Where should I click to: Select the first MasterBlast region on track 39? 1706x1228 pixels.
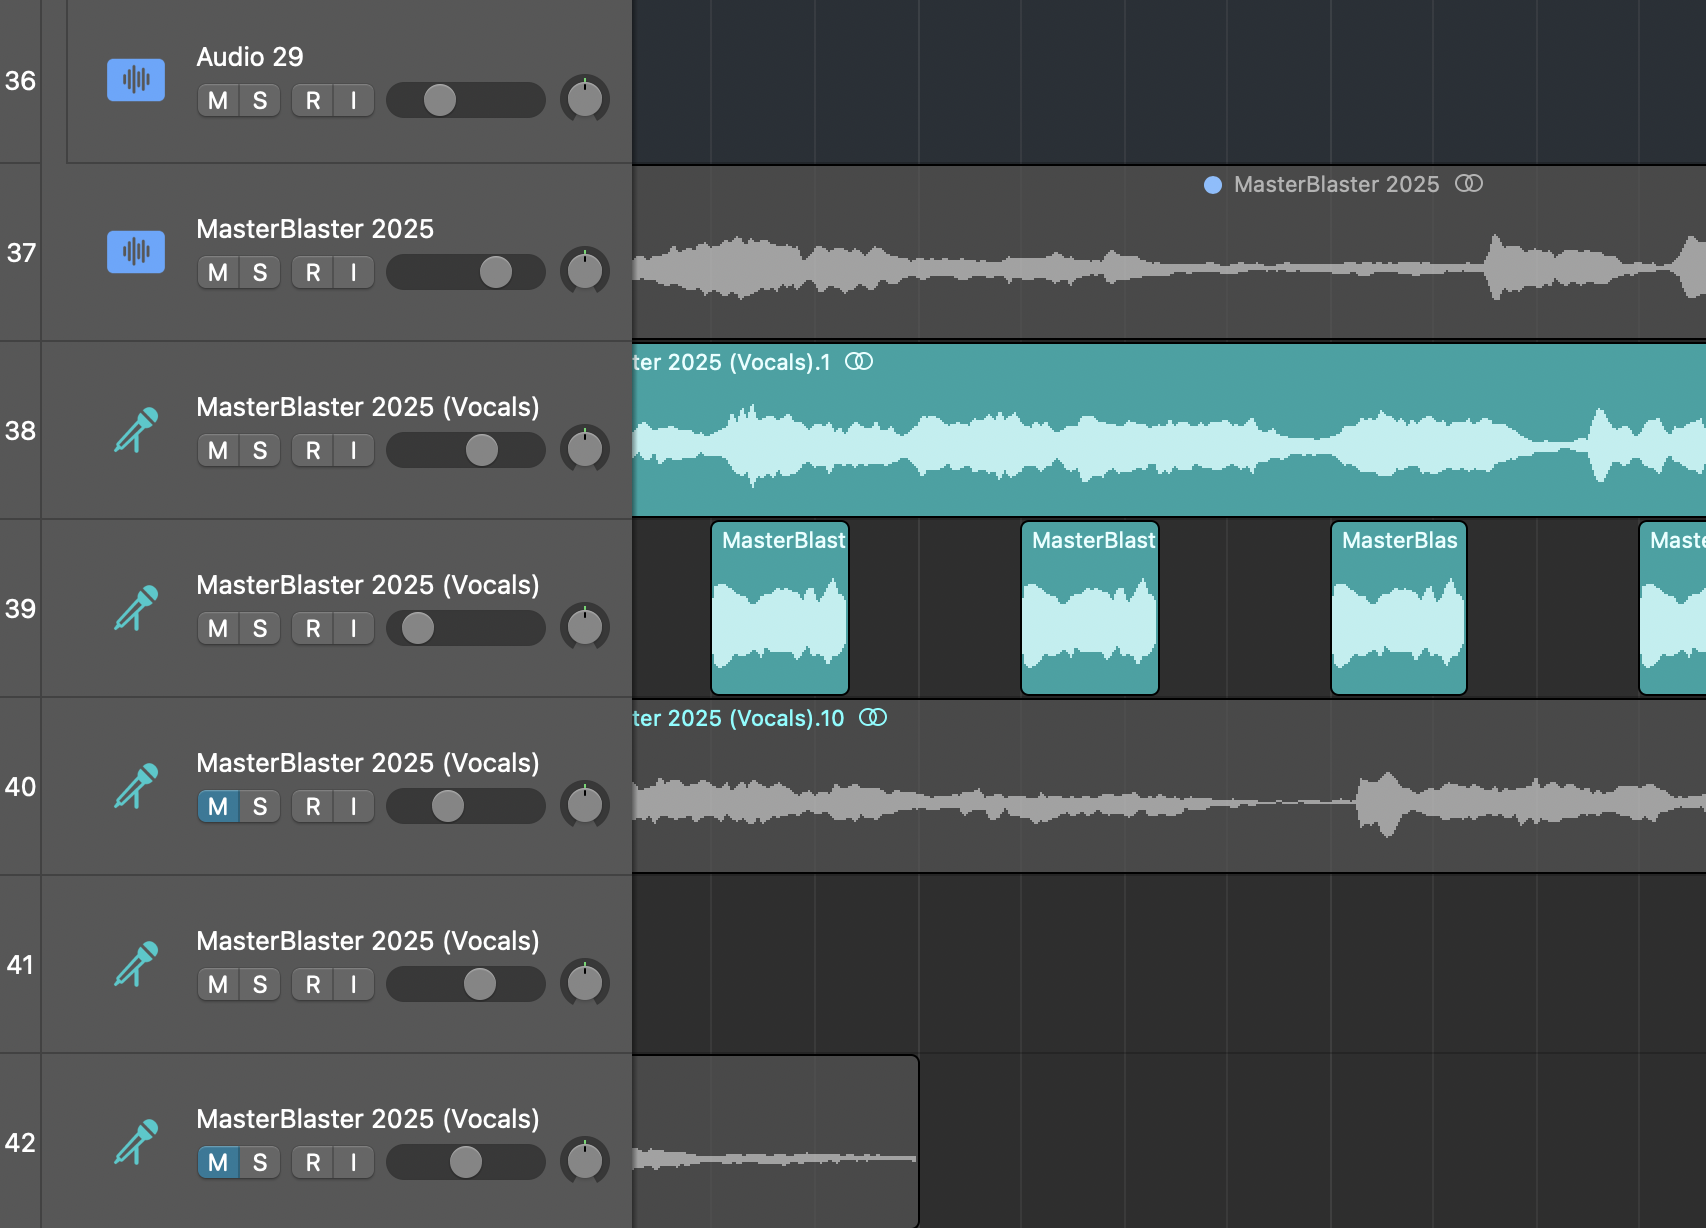[x=780, y=610]
